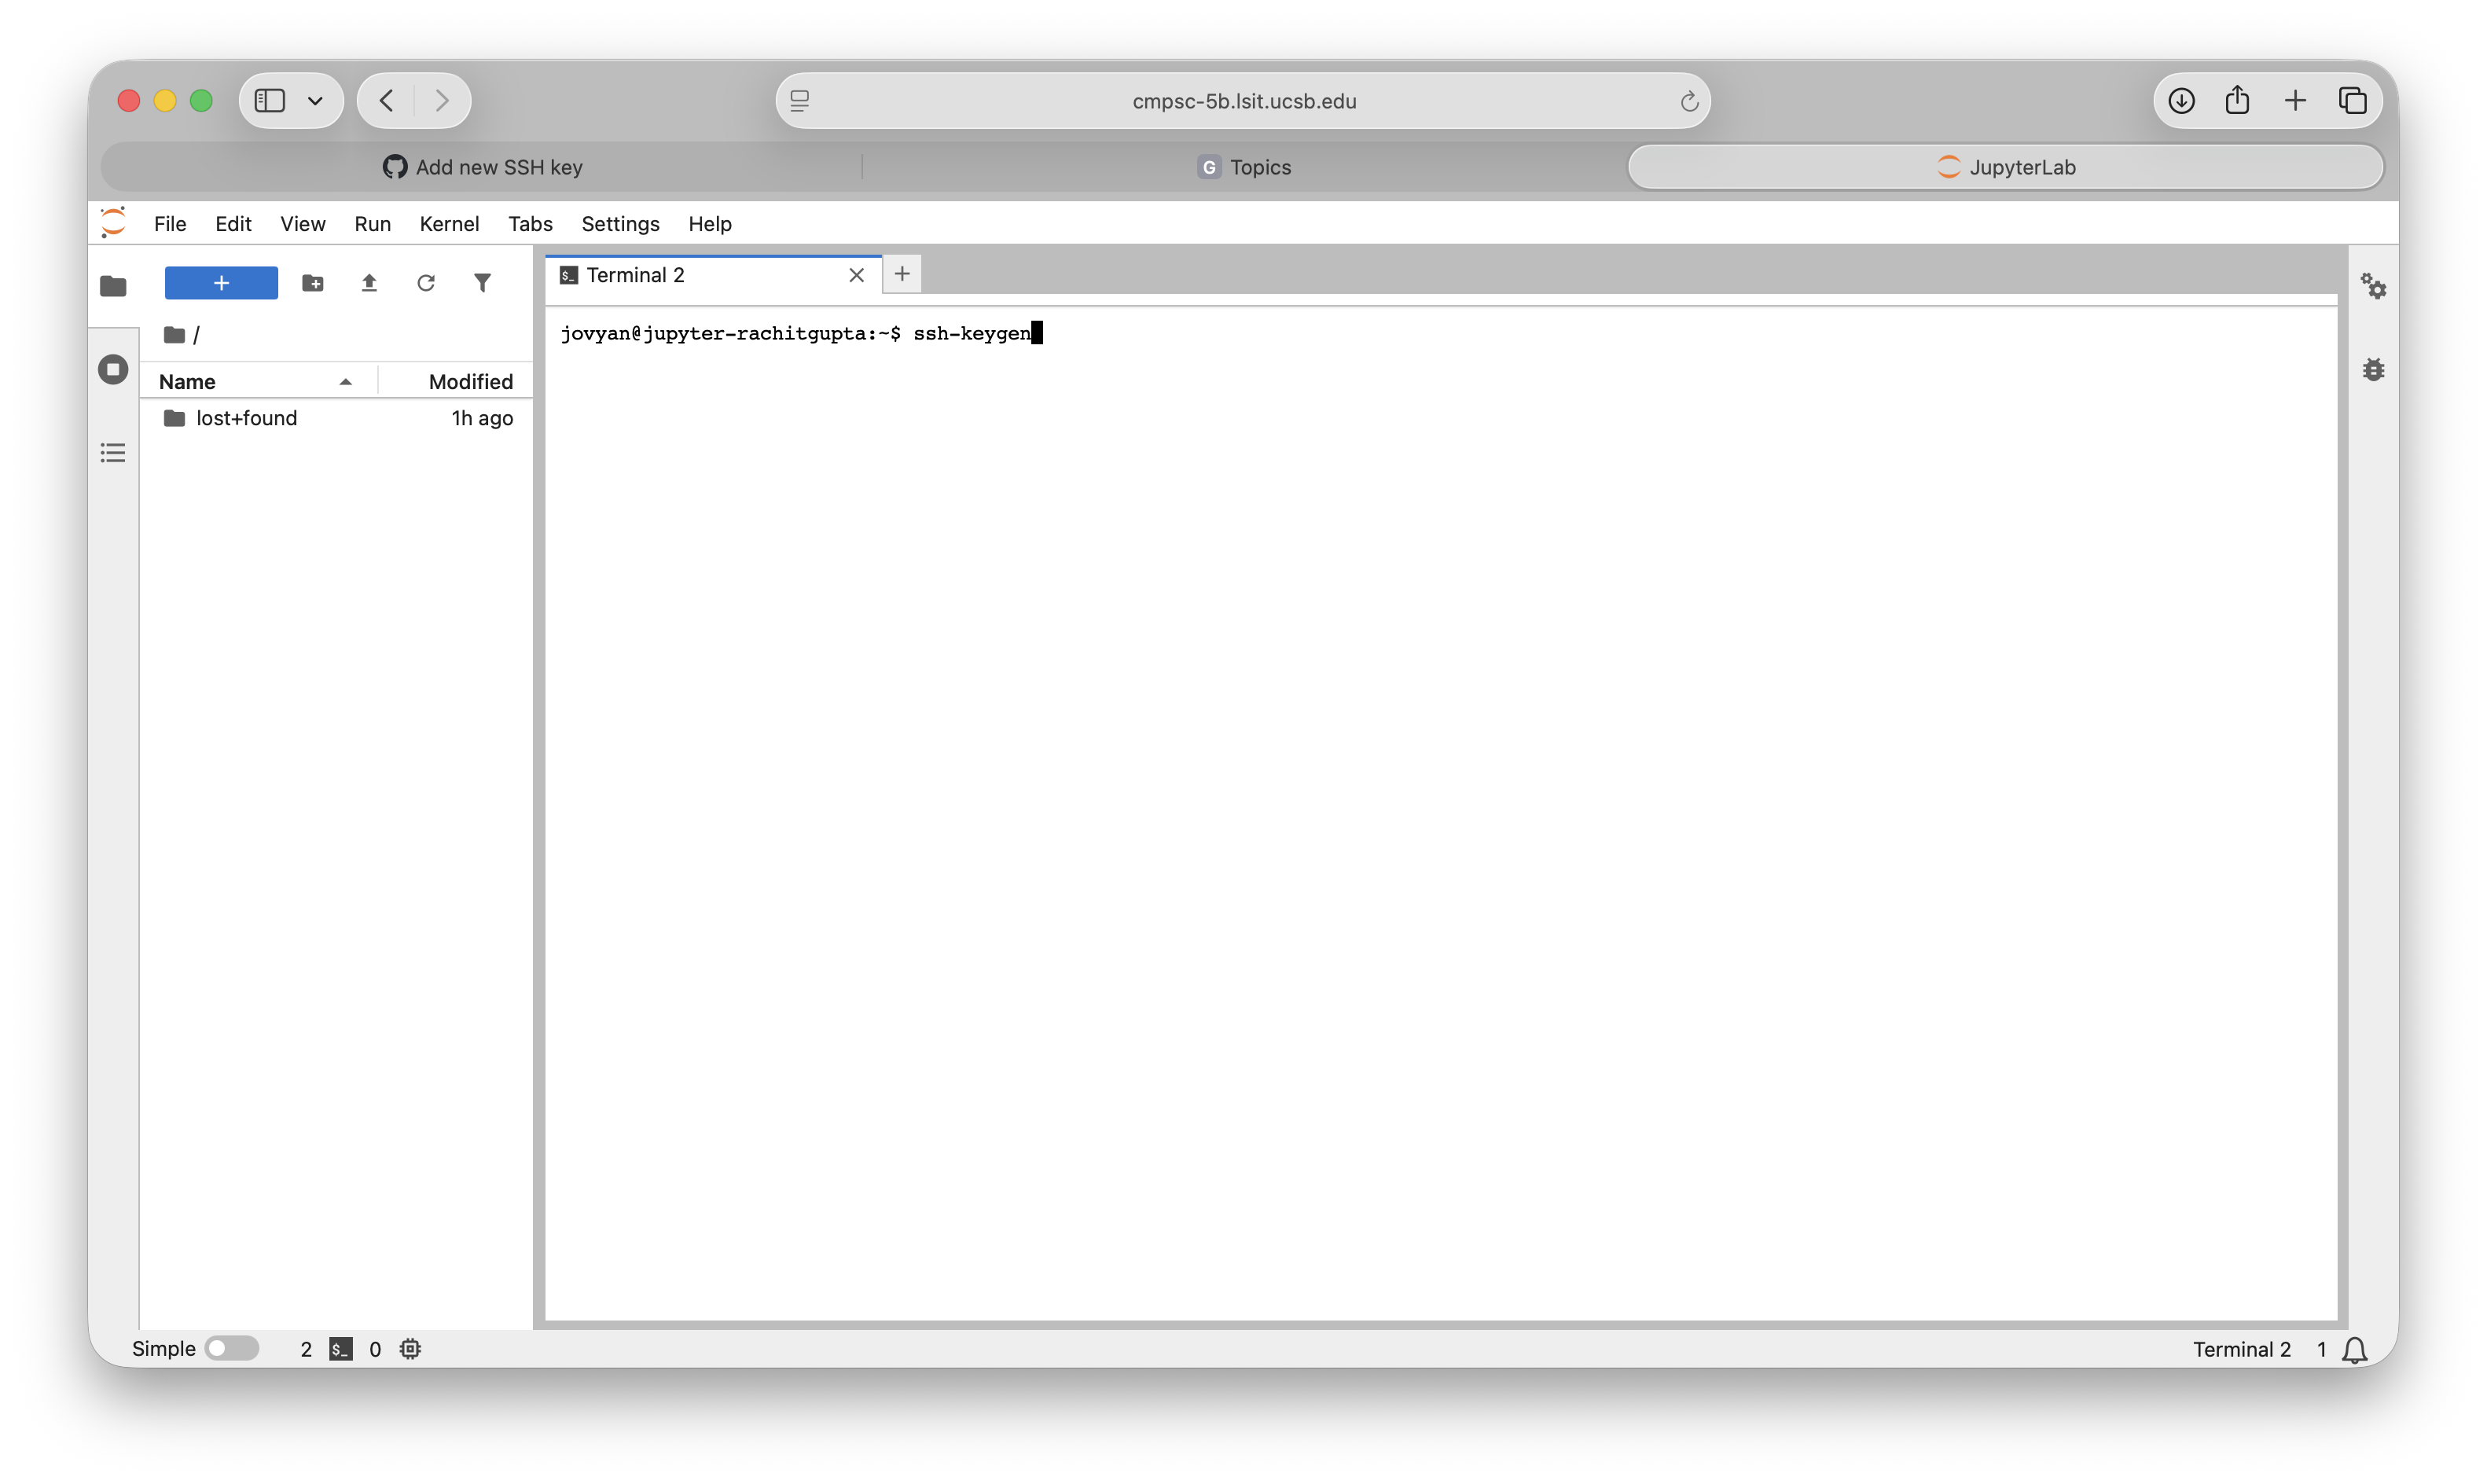Viewport: 2487px width, 1484px height.
Task: Refresh the file browser listing
Action: point(426,283)
